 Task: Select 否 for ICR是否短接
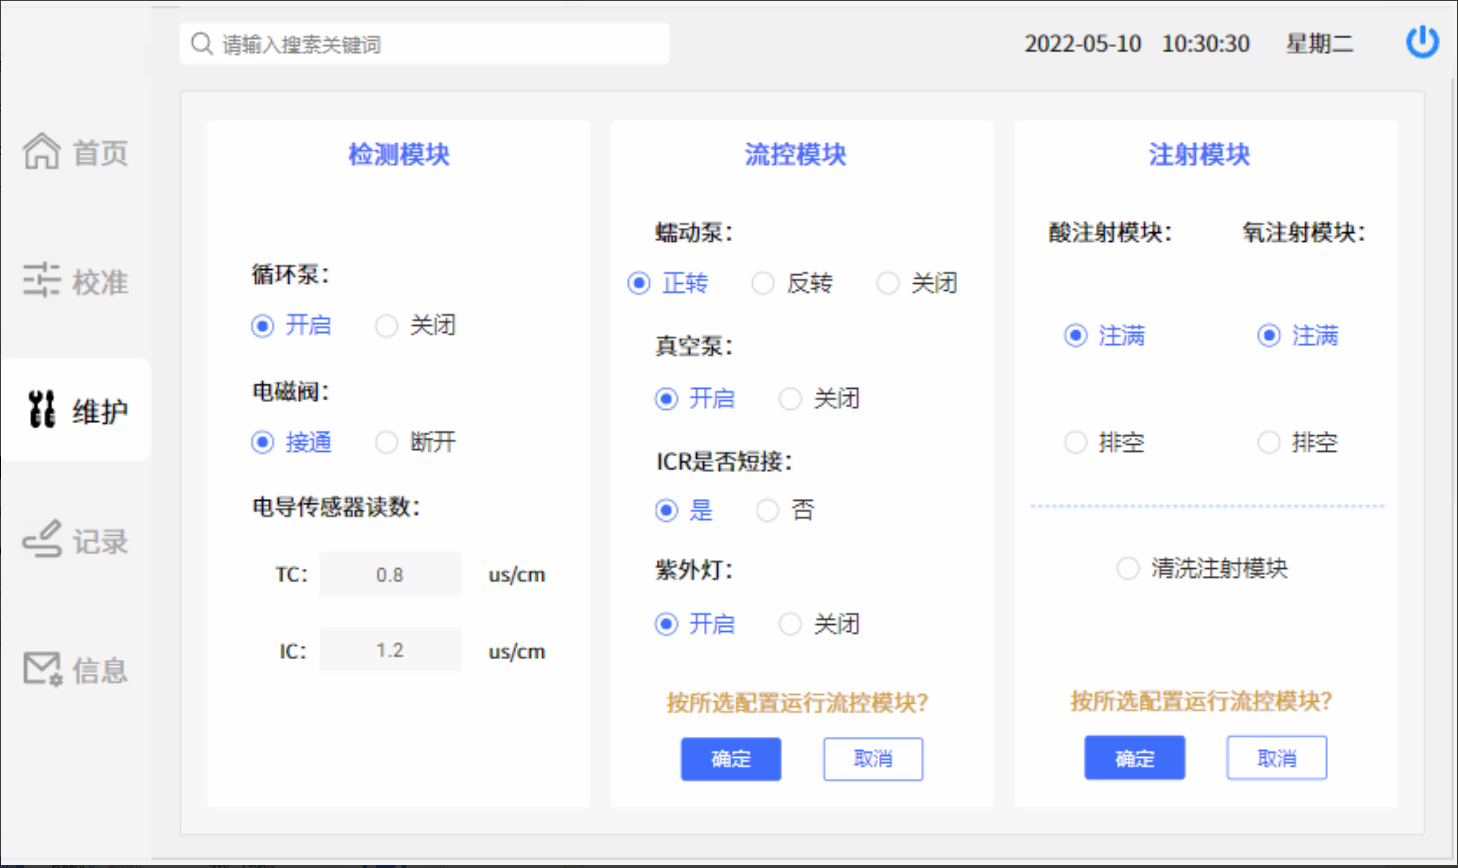click(x=767, y=511)
